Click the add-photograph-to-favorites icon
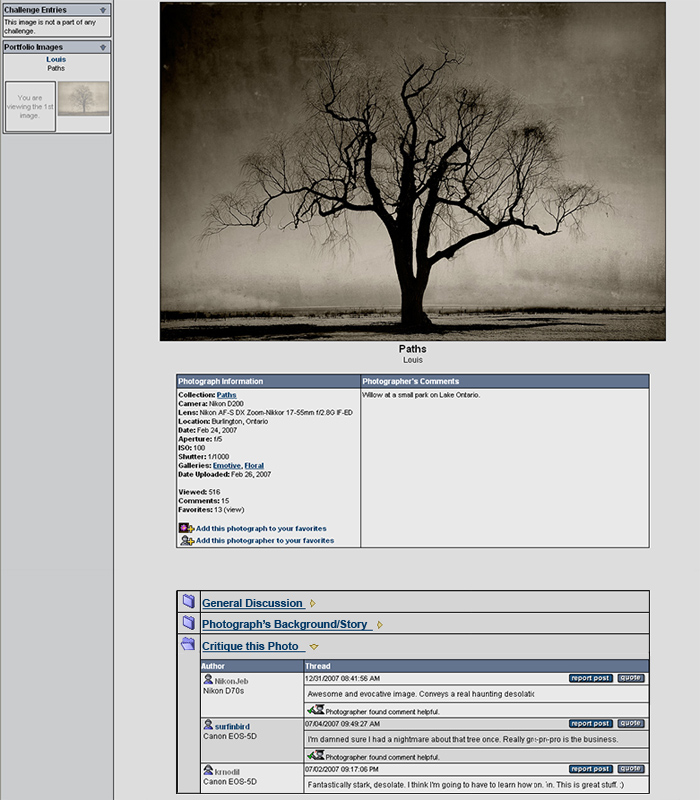This screenshot has height=800, width=700. (186, 528)
